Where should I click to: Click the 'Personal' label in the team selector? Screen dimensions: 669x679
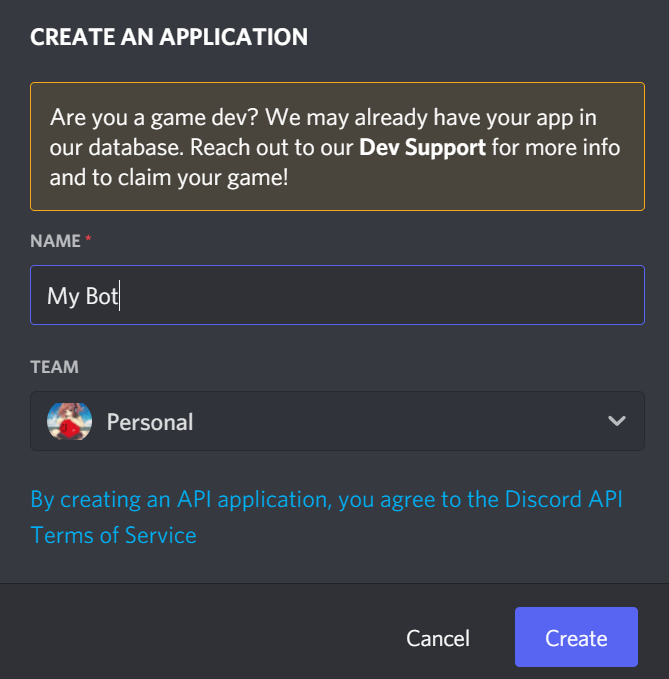pos(150,422)
